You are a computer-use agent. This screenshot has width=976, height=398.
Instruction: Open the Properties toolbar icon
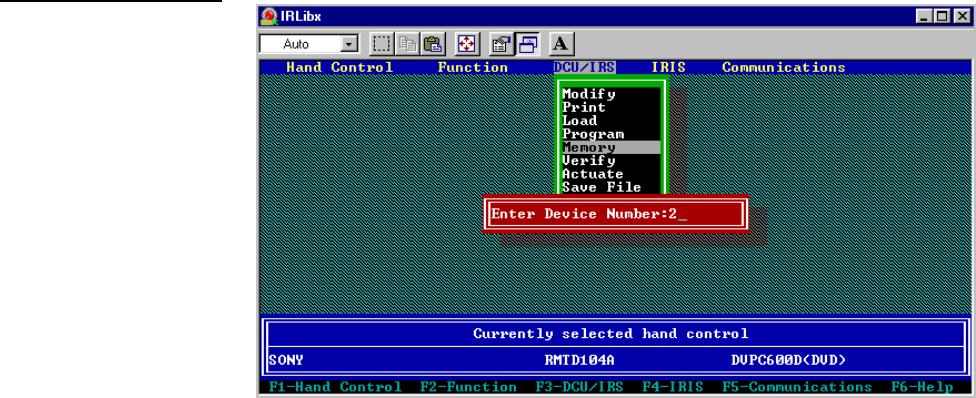pyautogui.click(x=500, y=44)
